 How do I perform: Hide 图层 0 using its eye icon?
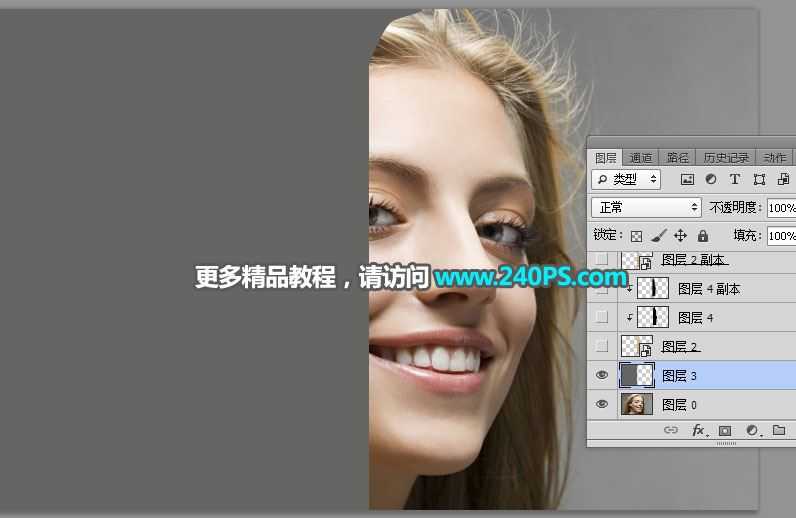[x=601, y=404]
